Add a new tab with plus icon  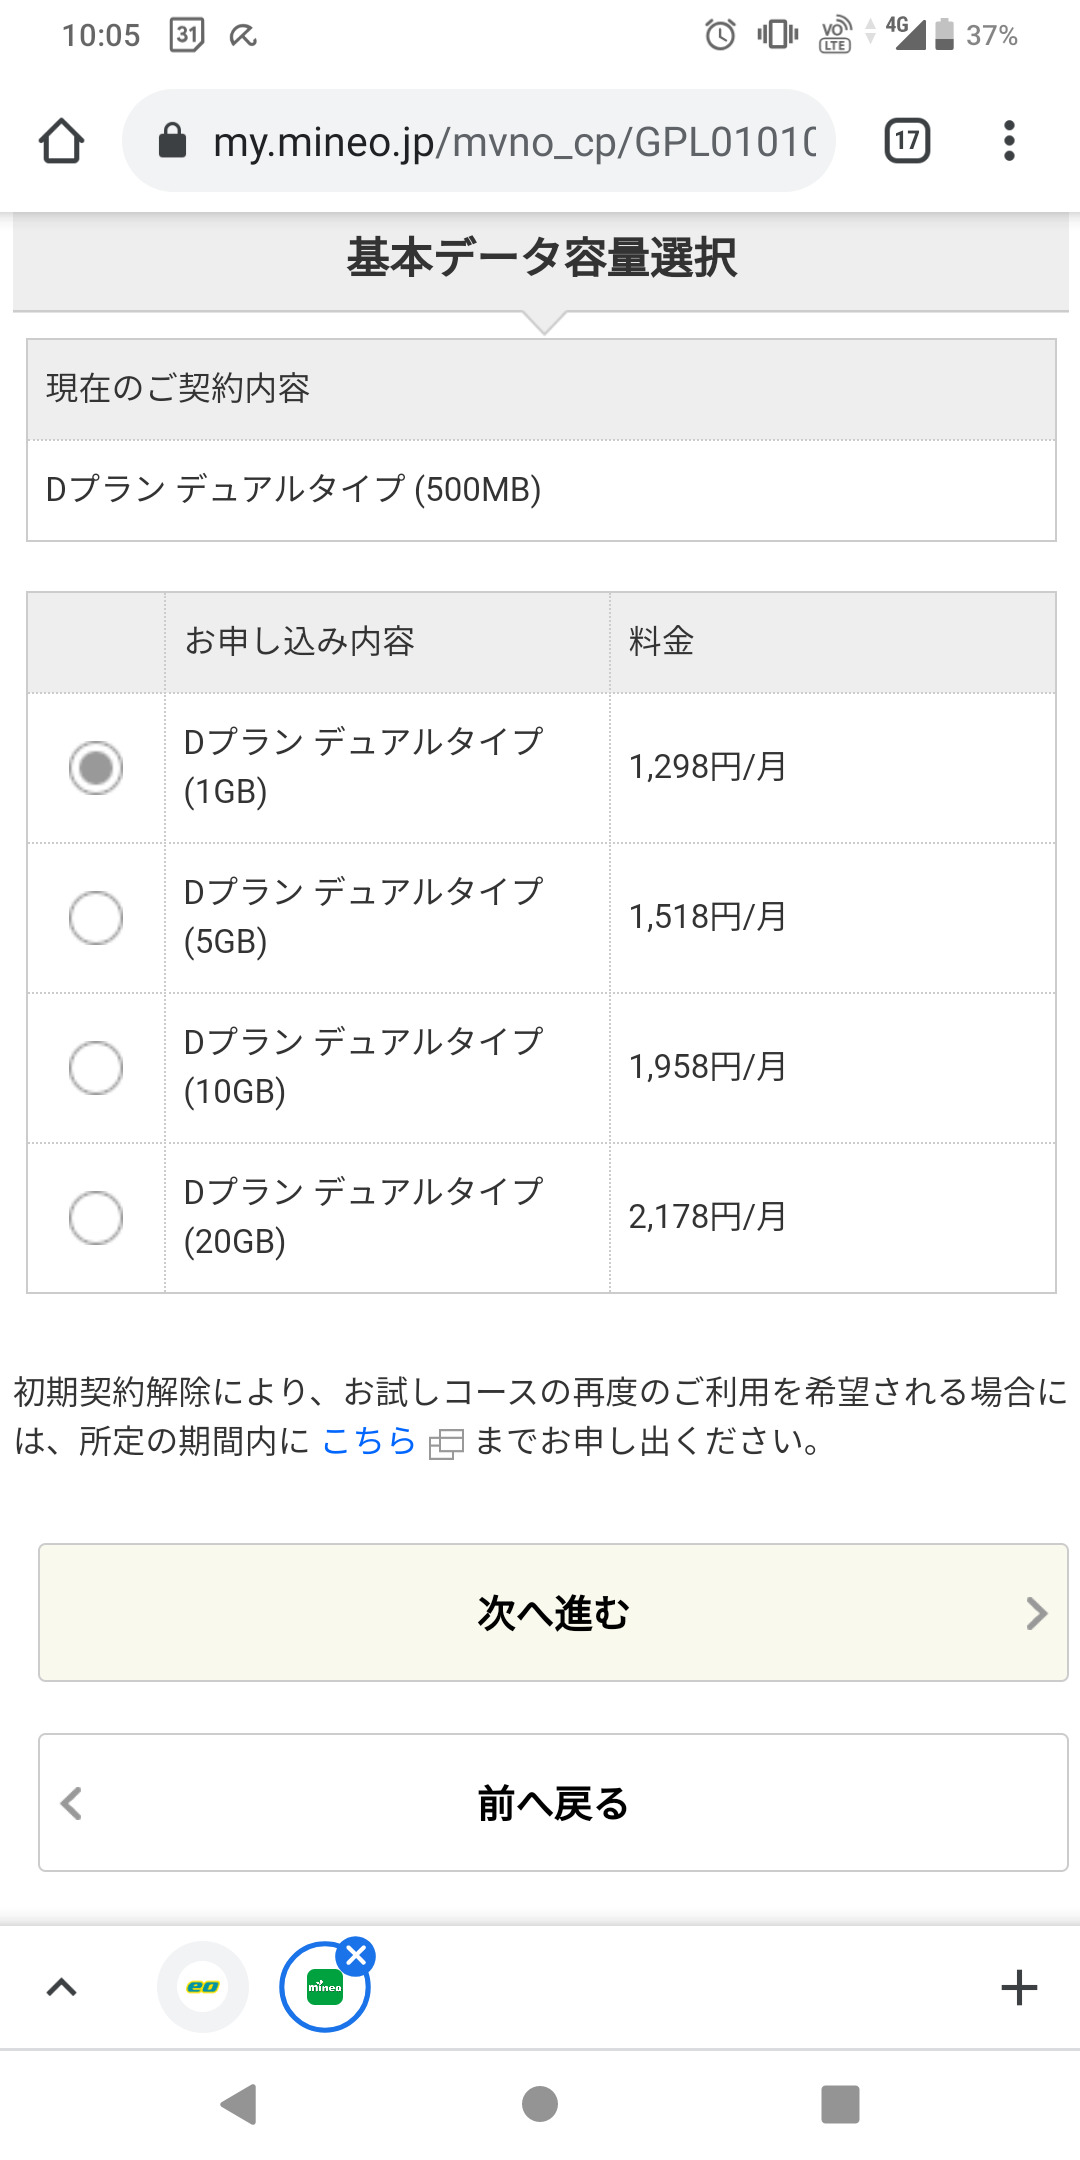pyautogui.click(x=1018, y=1987)
